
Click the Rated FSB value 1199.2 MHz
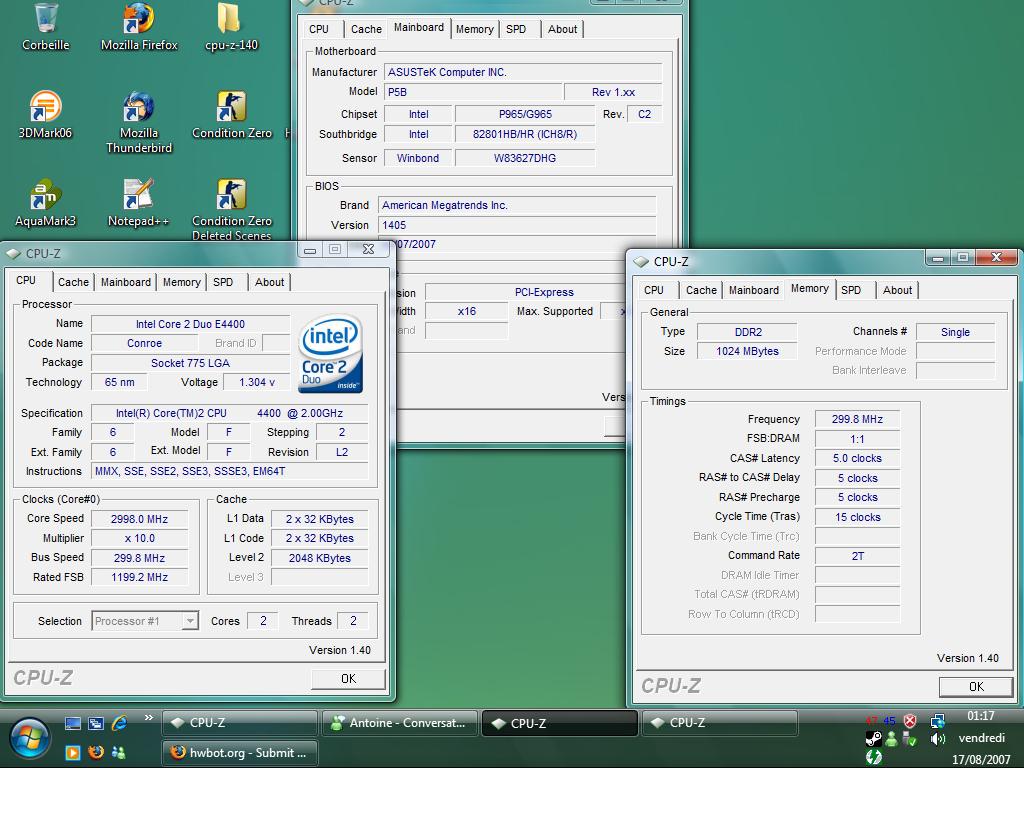pyautogui.click(x=139, y=577)
